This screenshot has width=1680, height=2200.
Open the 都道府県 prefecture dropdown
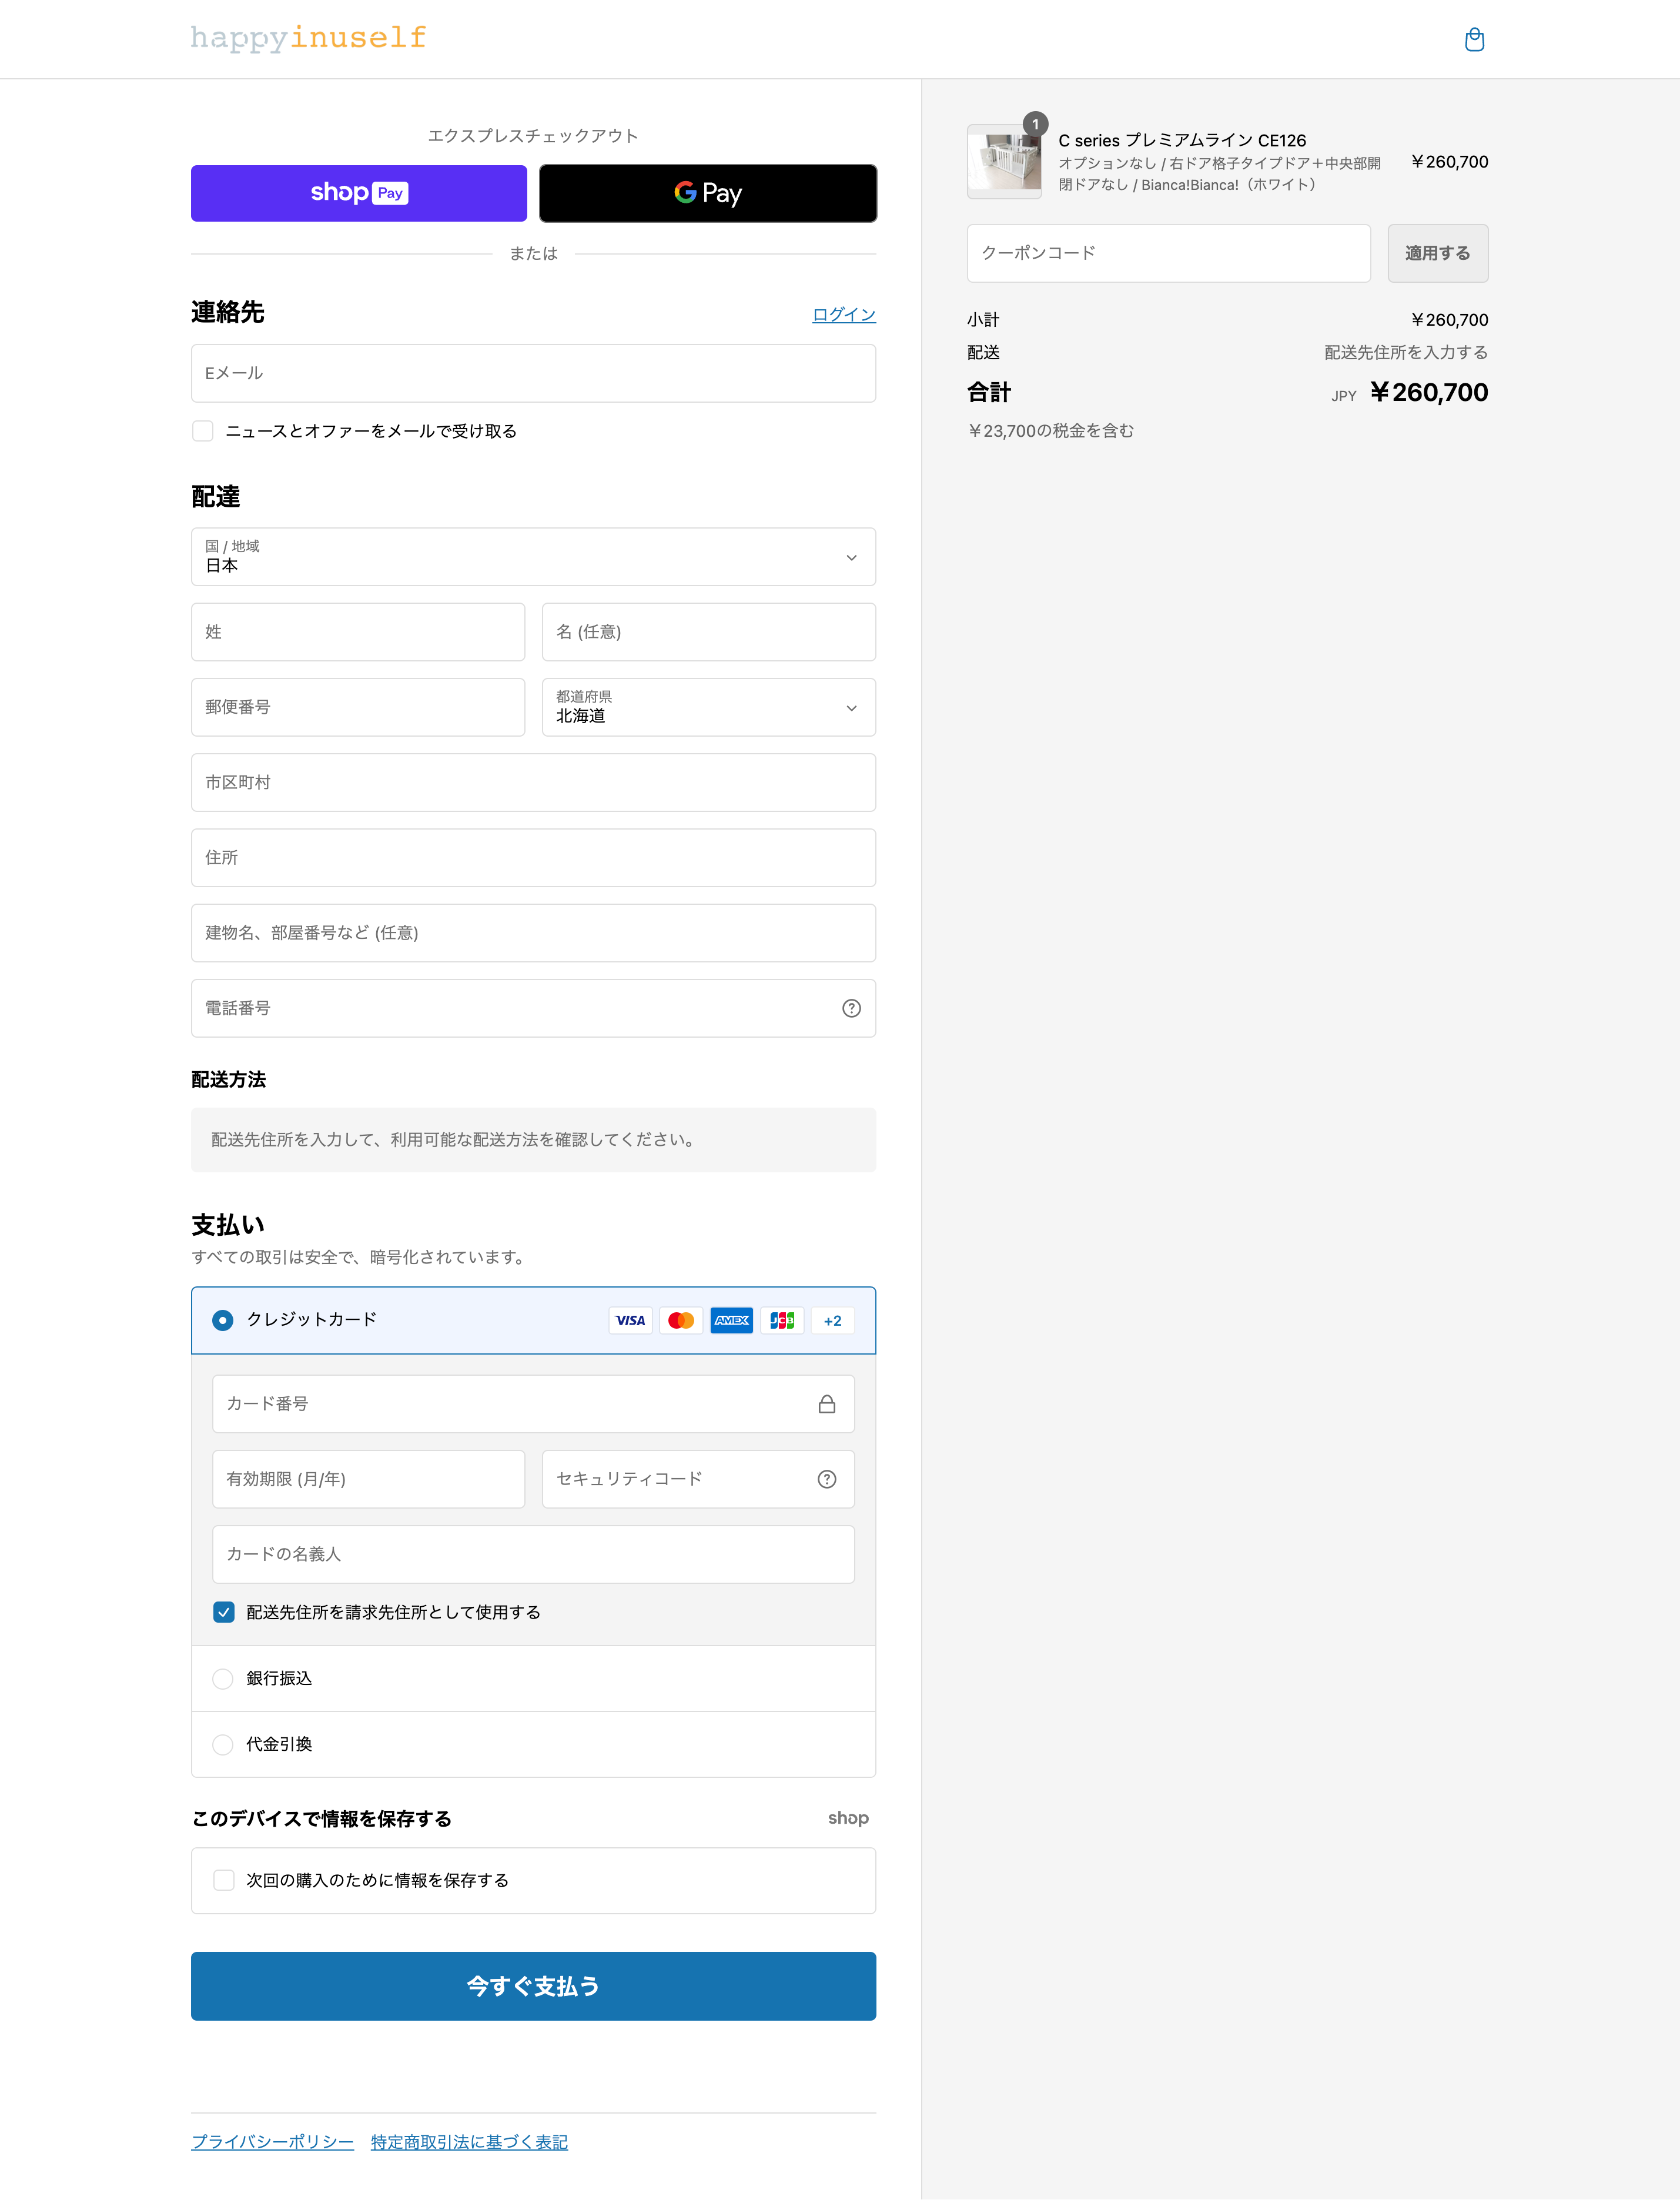click(x=708, y=707)
